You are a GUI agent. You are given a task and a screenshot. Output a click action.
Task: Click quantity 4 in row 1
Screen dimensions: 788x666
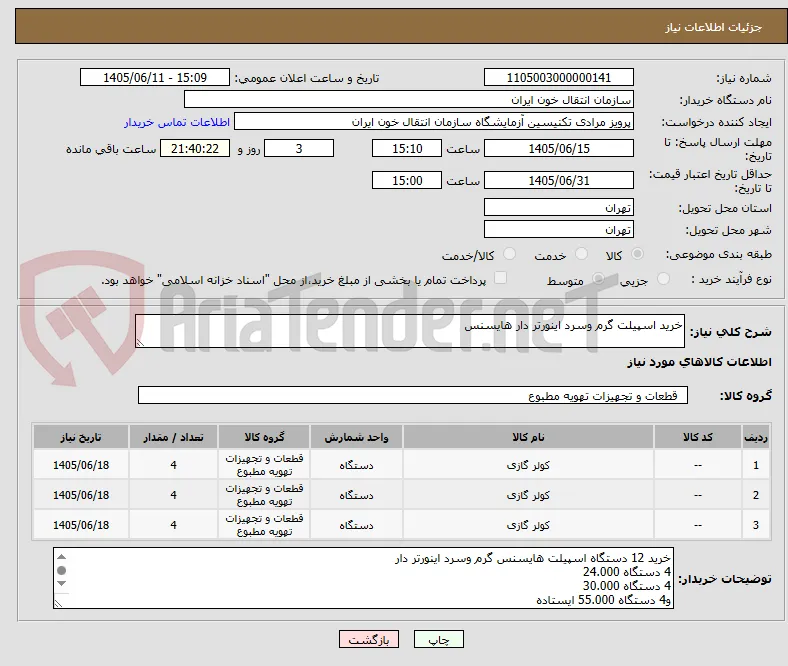pyautogui.click(x=173, y=465)
